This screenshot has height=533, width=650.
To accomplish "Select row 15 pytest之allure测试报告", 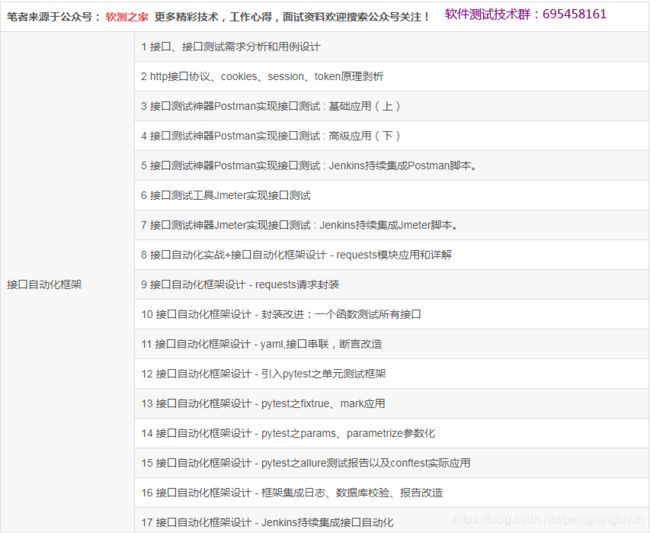I will pyautogui.click(x=392, y=463).
